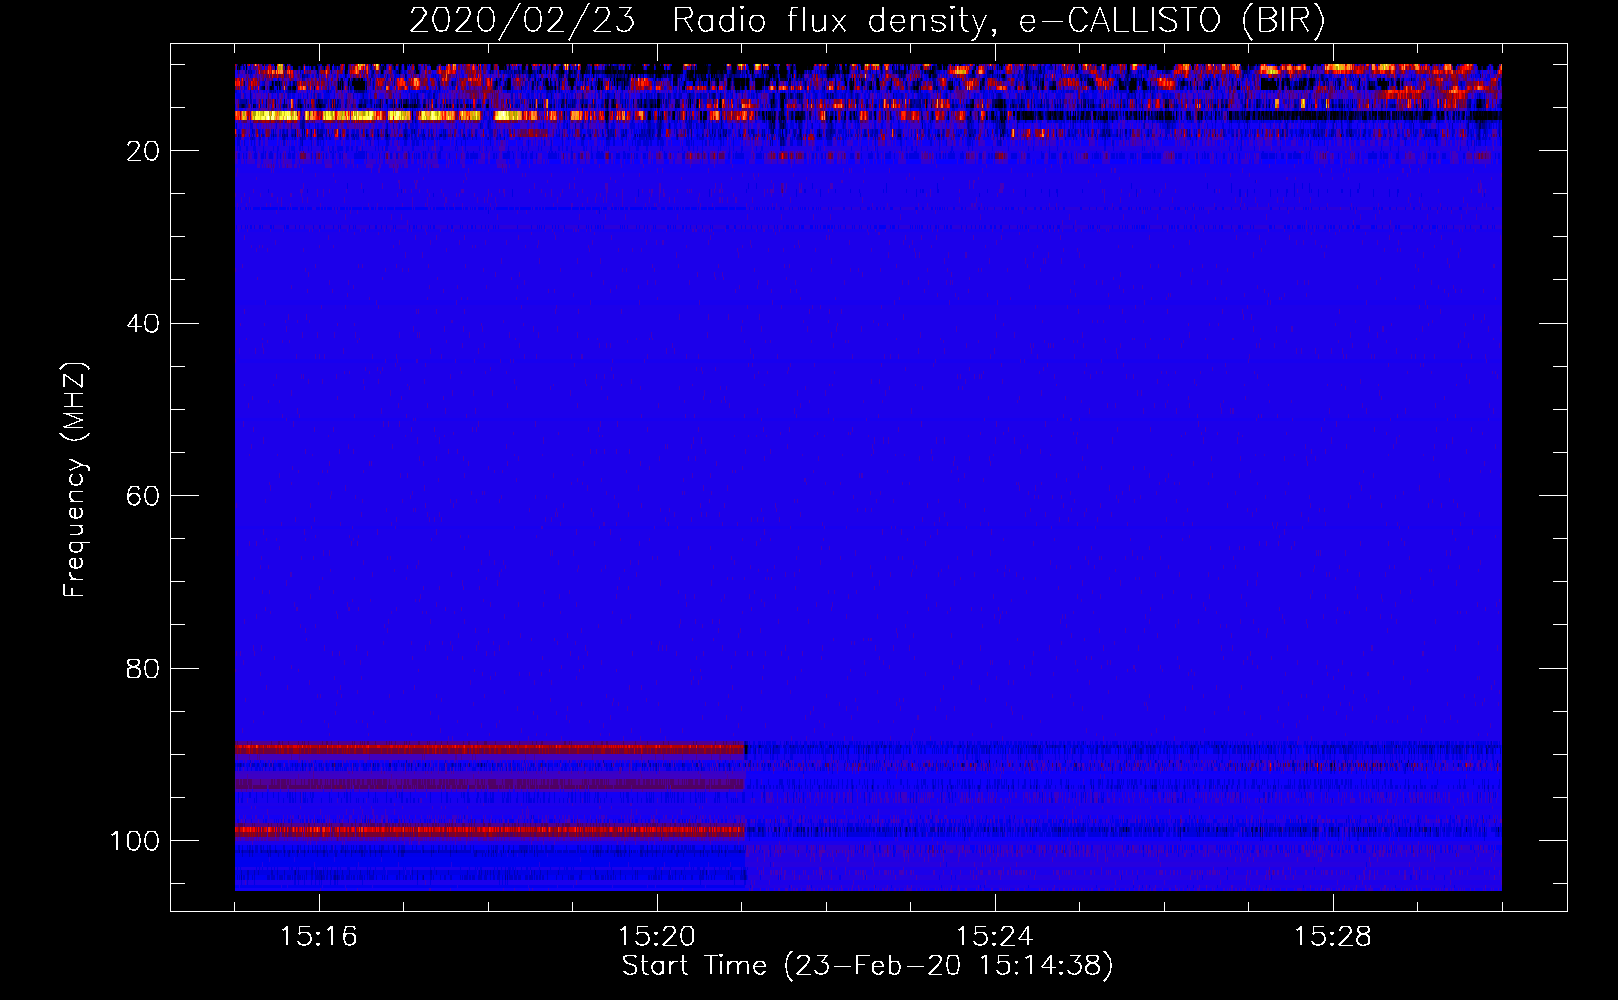Image resolution: width=1618 pixels, height=1000 pixels.
Task: Click the 15:20 time axis label
Action: click(x=656, y=937)
